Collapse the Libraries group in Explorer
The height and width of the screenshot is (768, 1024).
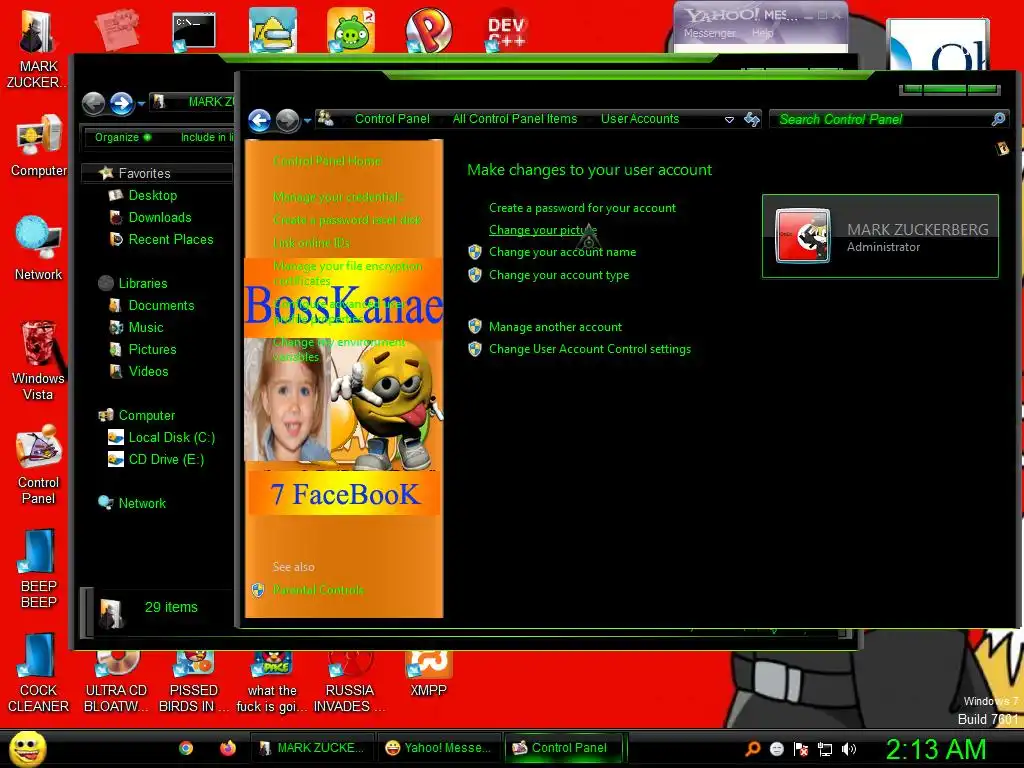pos(142,283)
